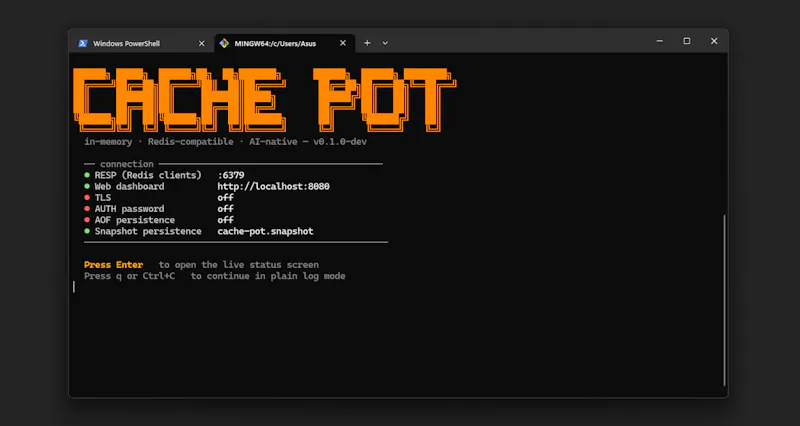
Task: Click the 'in-memory · Redis-compatible' tagline
Action: click(x=159, y=142)
